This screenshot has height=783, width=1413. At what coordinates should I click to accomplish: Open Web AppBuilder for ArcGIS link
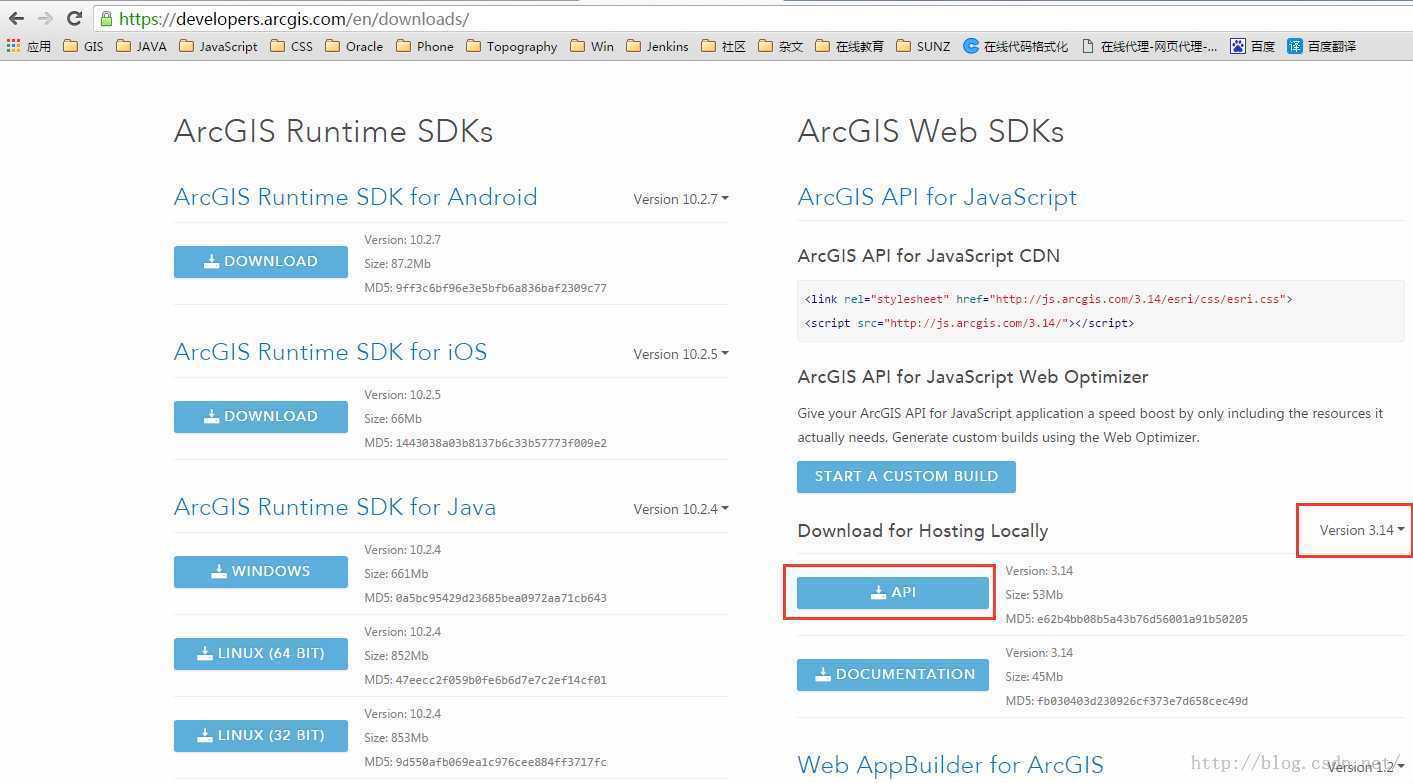pyautogui.click(x=951, y=765)
